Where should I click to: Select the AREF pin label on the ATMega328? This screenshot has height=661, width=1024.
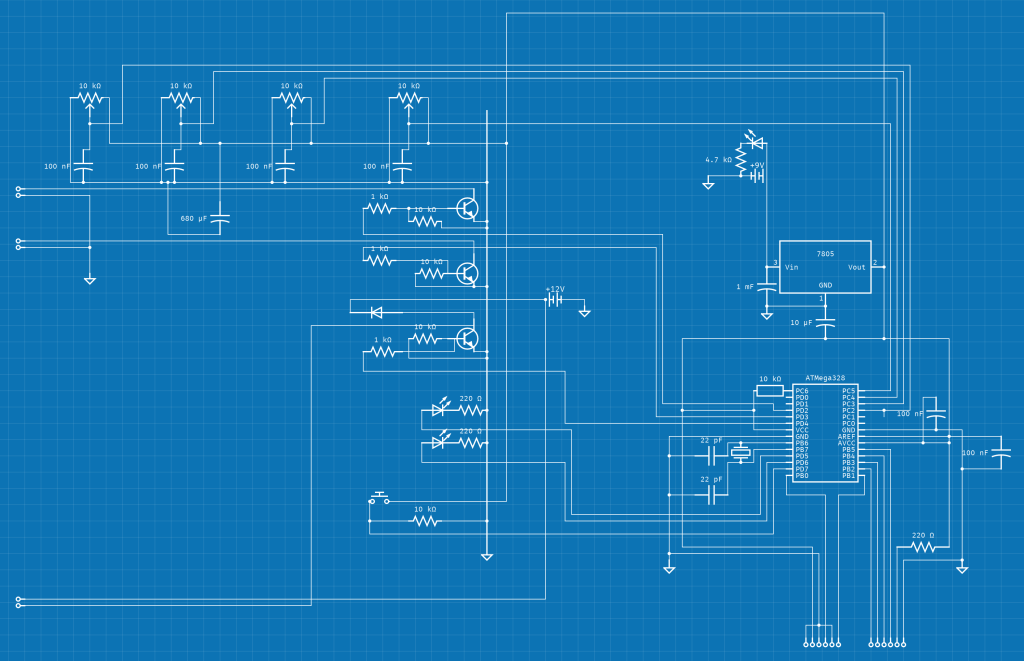pyautogui.click(x=846, y=436)
